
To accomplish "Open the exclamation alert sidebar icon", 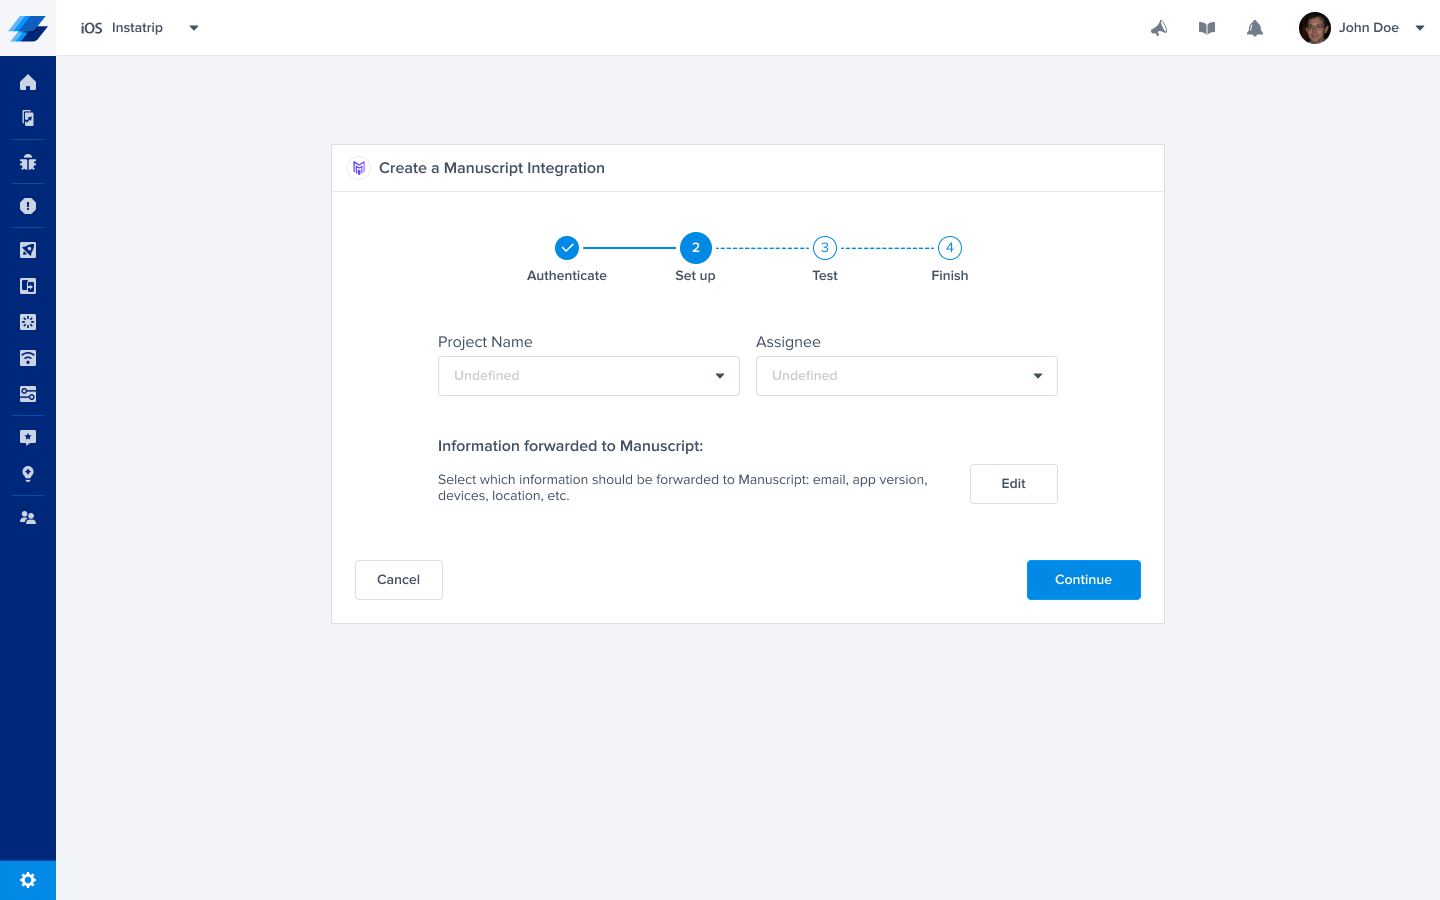I will coord(28,206).
